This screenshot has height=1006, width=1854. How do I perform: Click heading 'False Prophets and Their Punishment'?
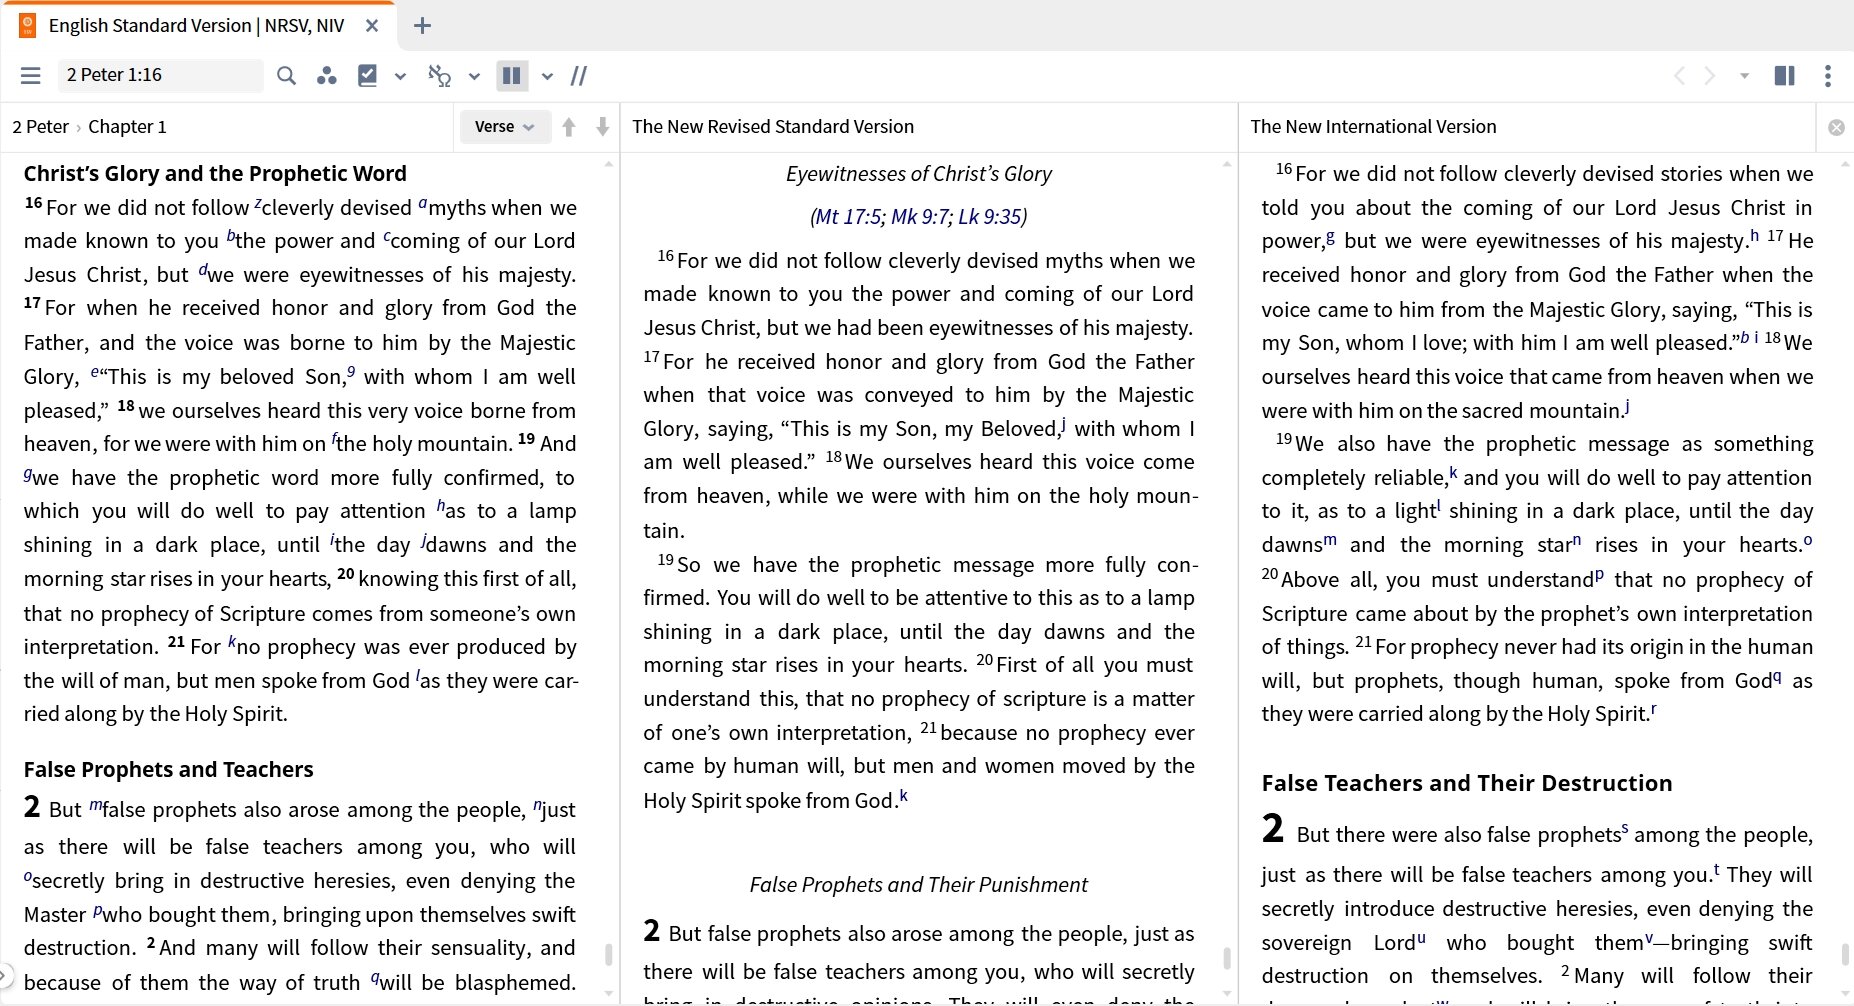click(x=918, y=885)
